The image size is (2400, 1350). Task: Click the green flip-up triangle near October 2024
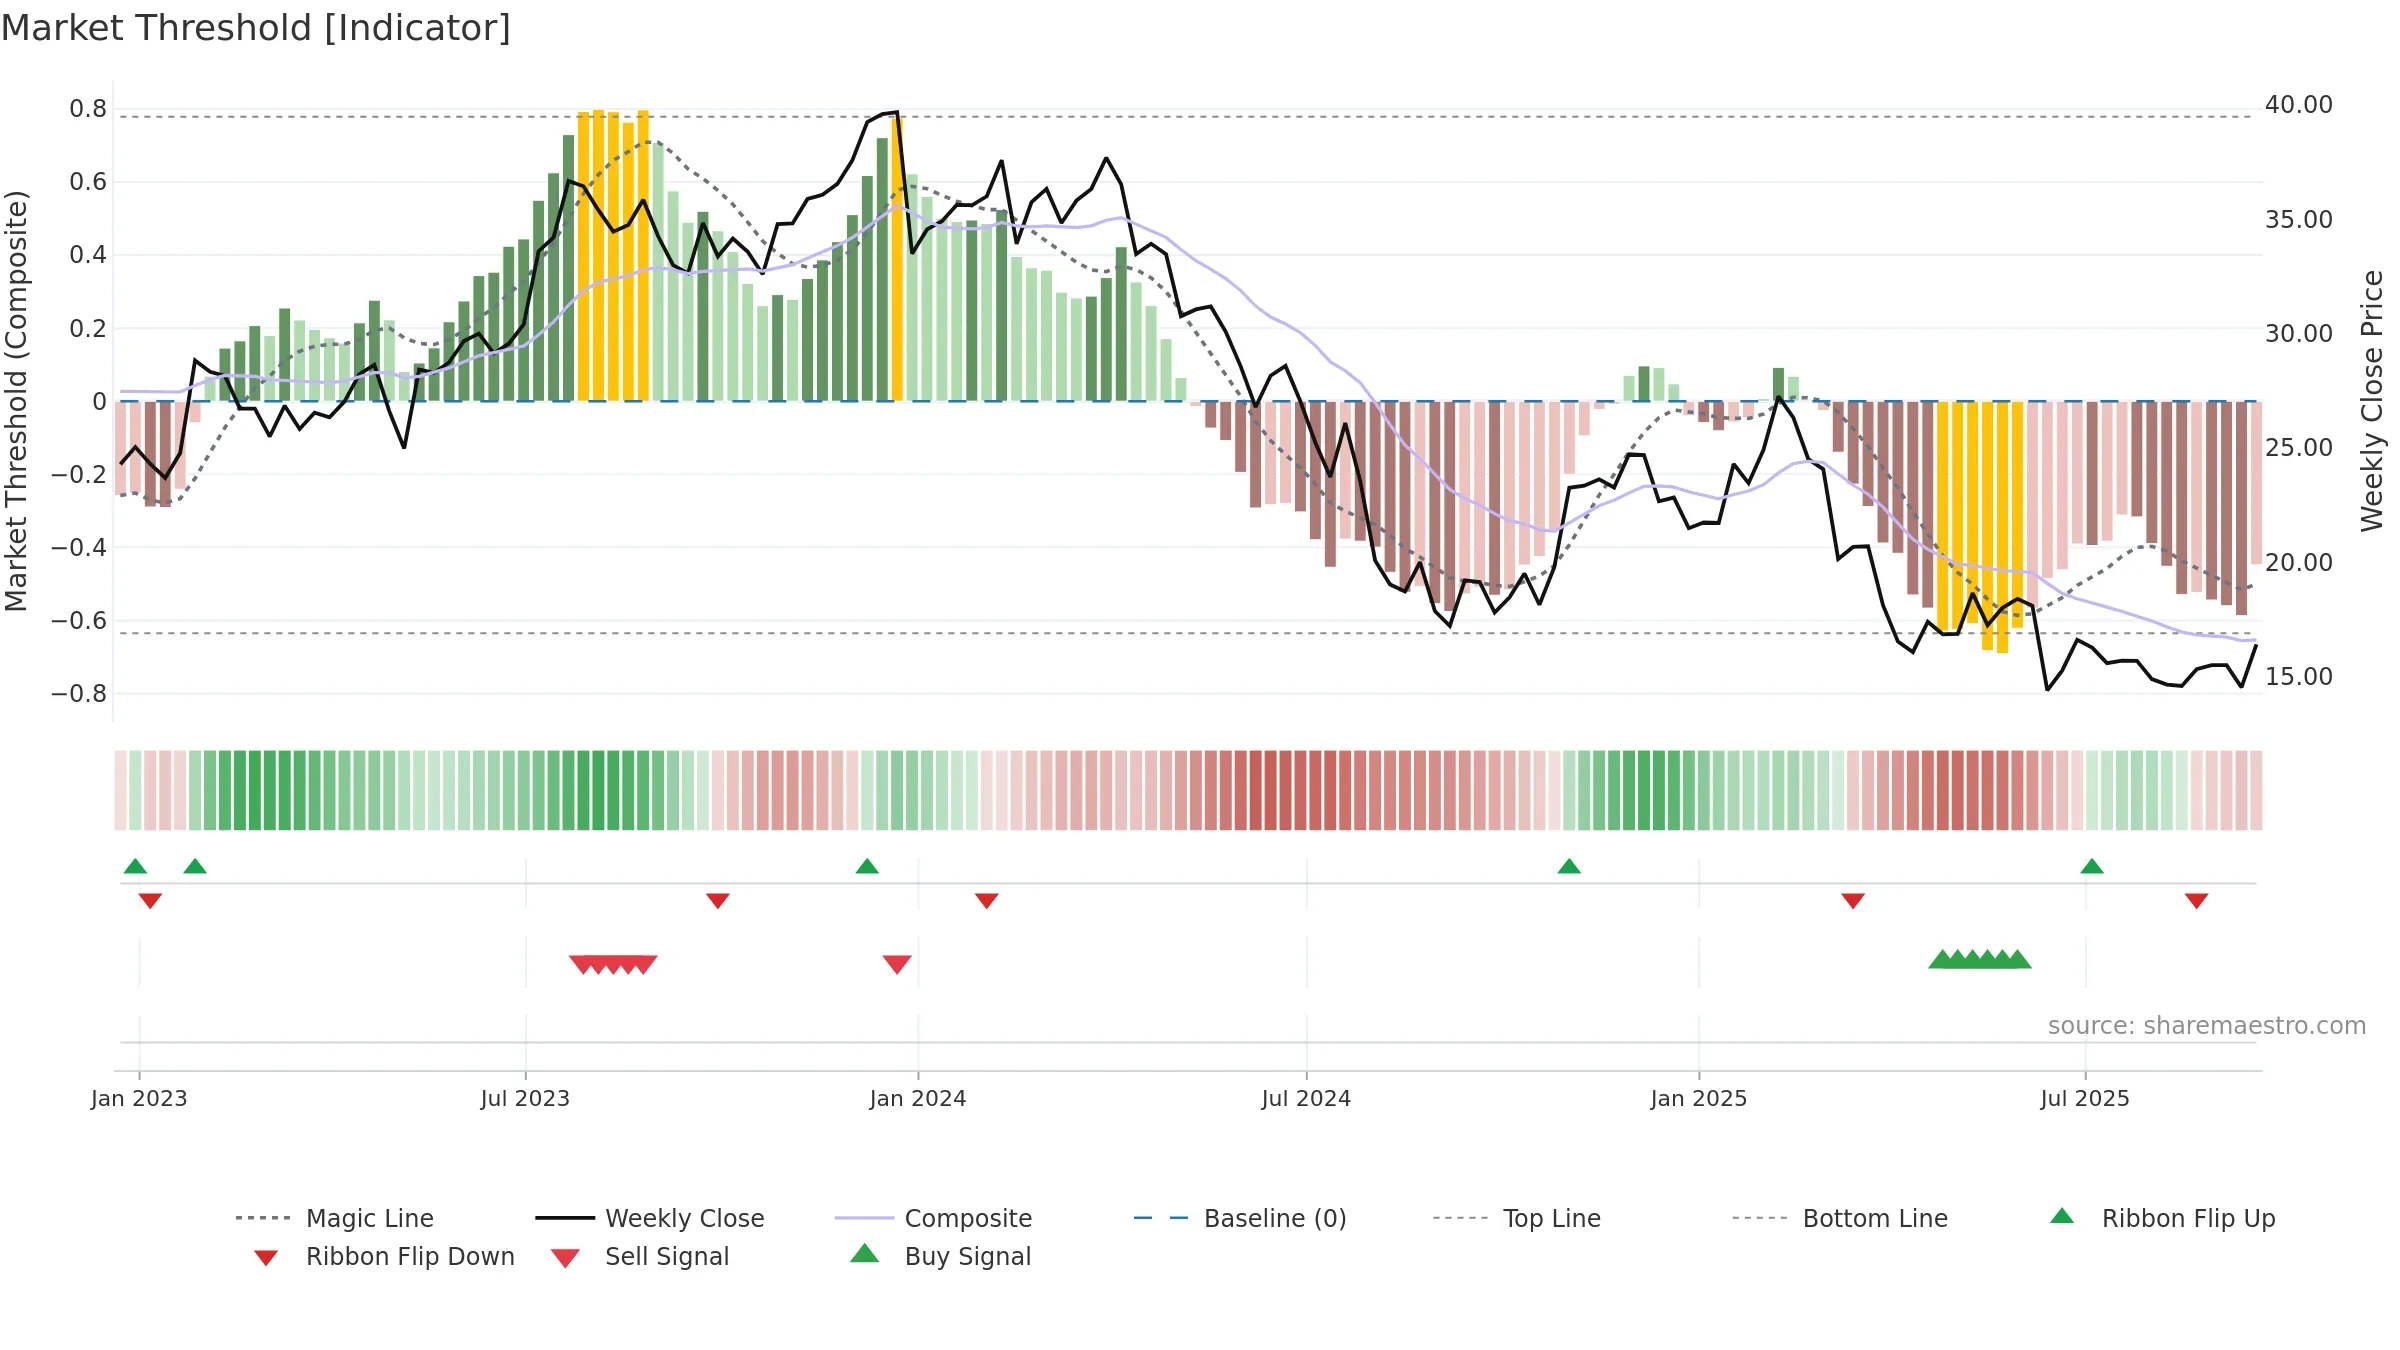pos(1569,866)
